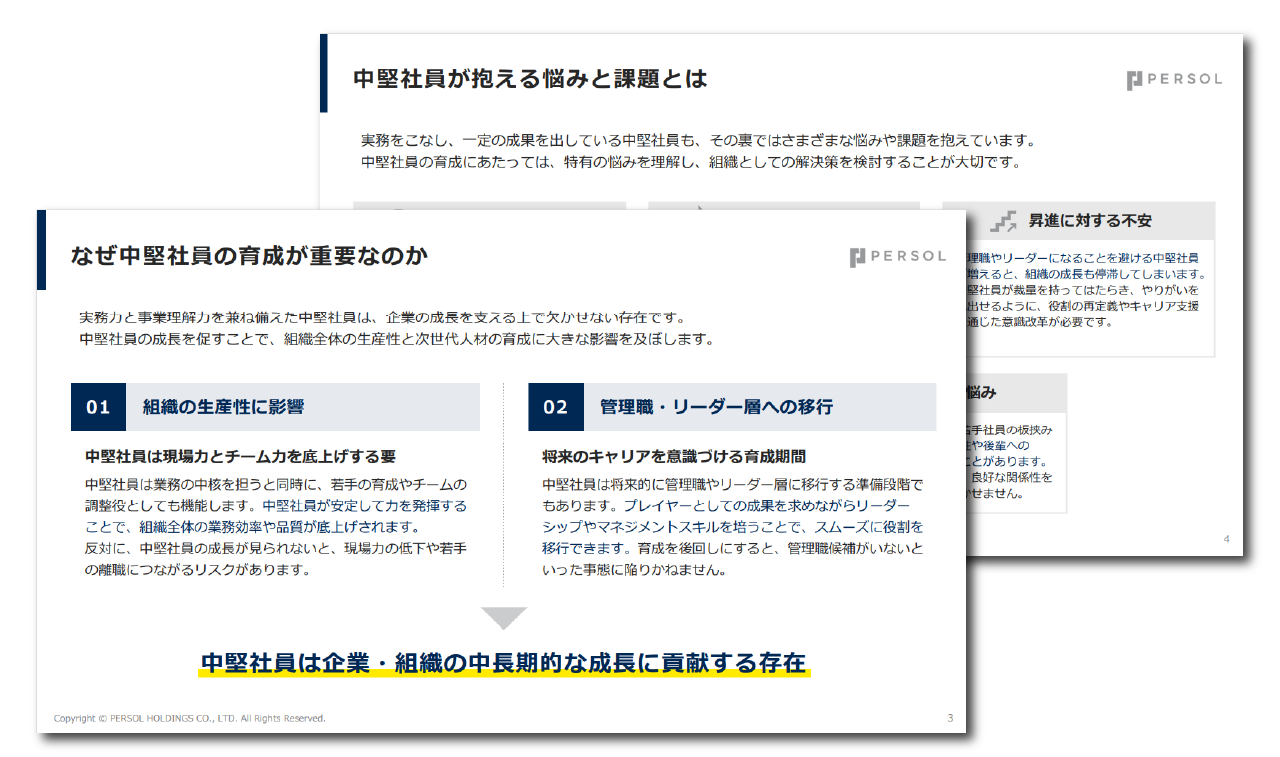Click the PERSOL logo on the back slide

point(1173,80)
